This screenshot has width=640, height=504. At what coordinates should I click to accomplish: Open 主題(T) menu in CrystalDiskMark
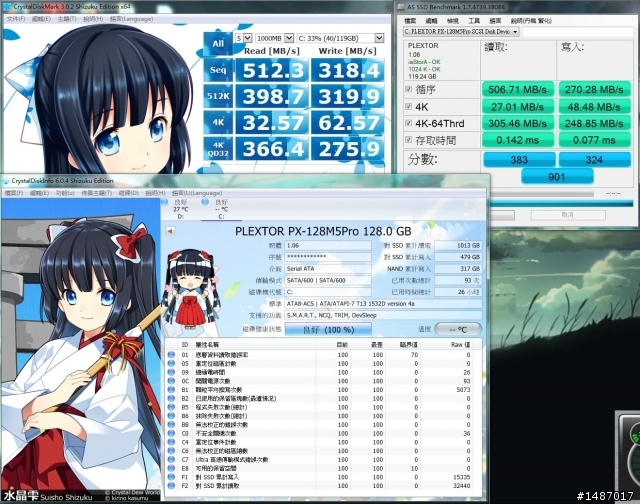point(67,19)
